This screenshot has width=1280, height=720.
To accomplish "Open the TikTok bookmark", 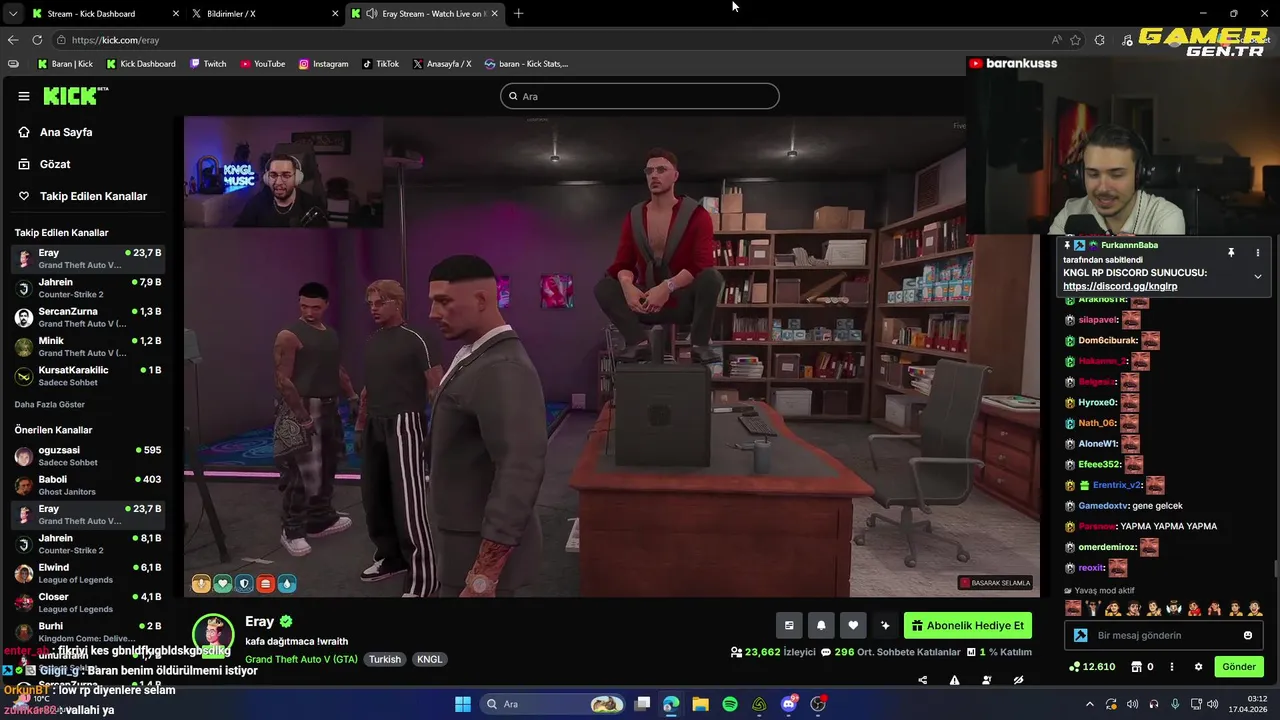I will point(380,64).
